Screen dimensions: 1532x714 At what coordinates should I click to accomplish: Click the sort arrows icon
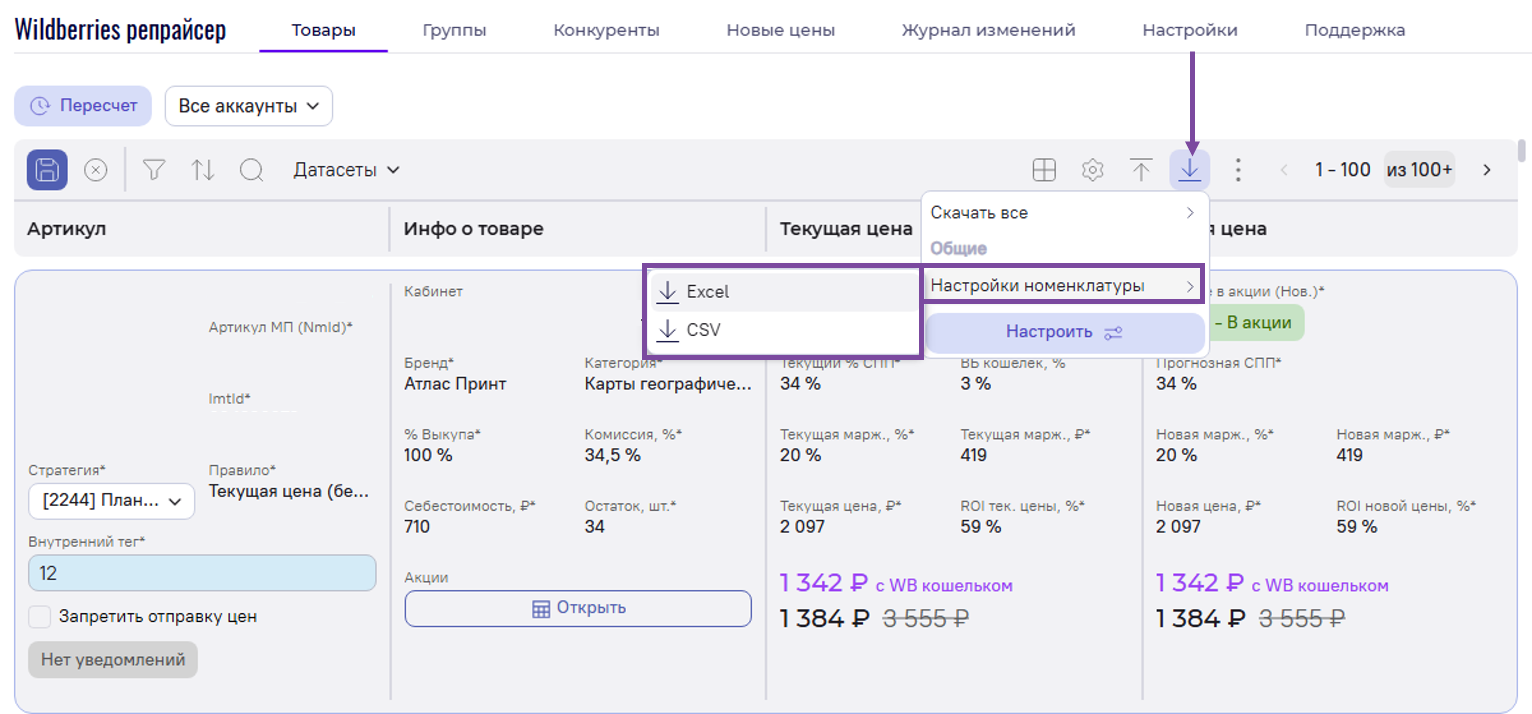tap(203, 170)
